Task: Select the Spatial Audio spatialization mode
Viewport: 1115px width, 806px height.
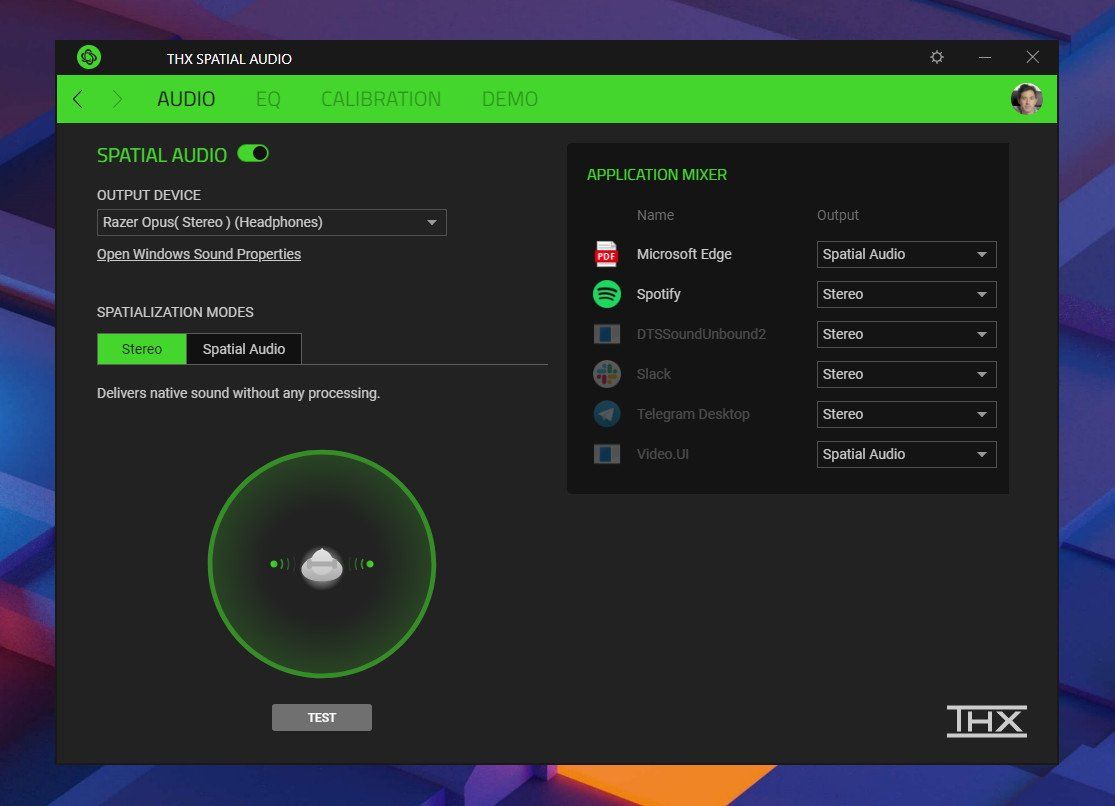Action: [x=244, y=349]
